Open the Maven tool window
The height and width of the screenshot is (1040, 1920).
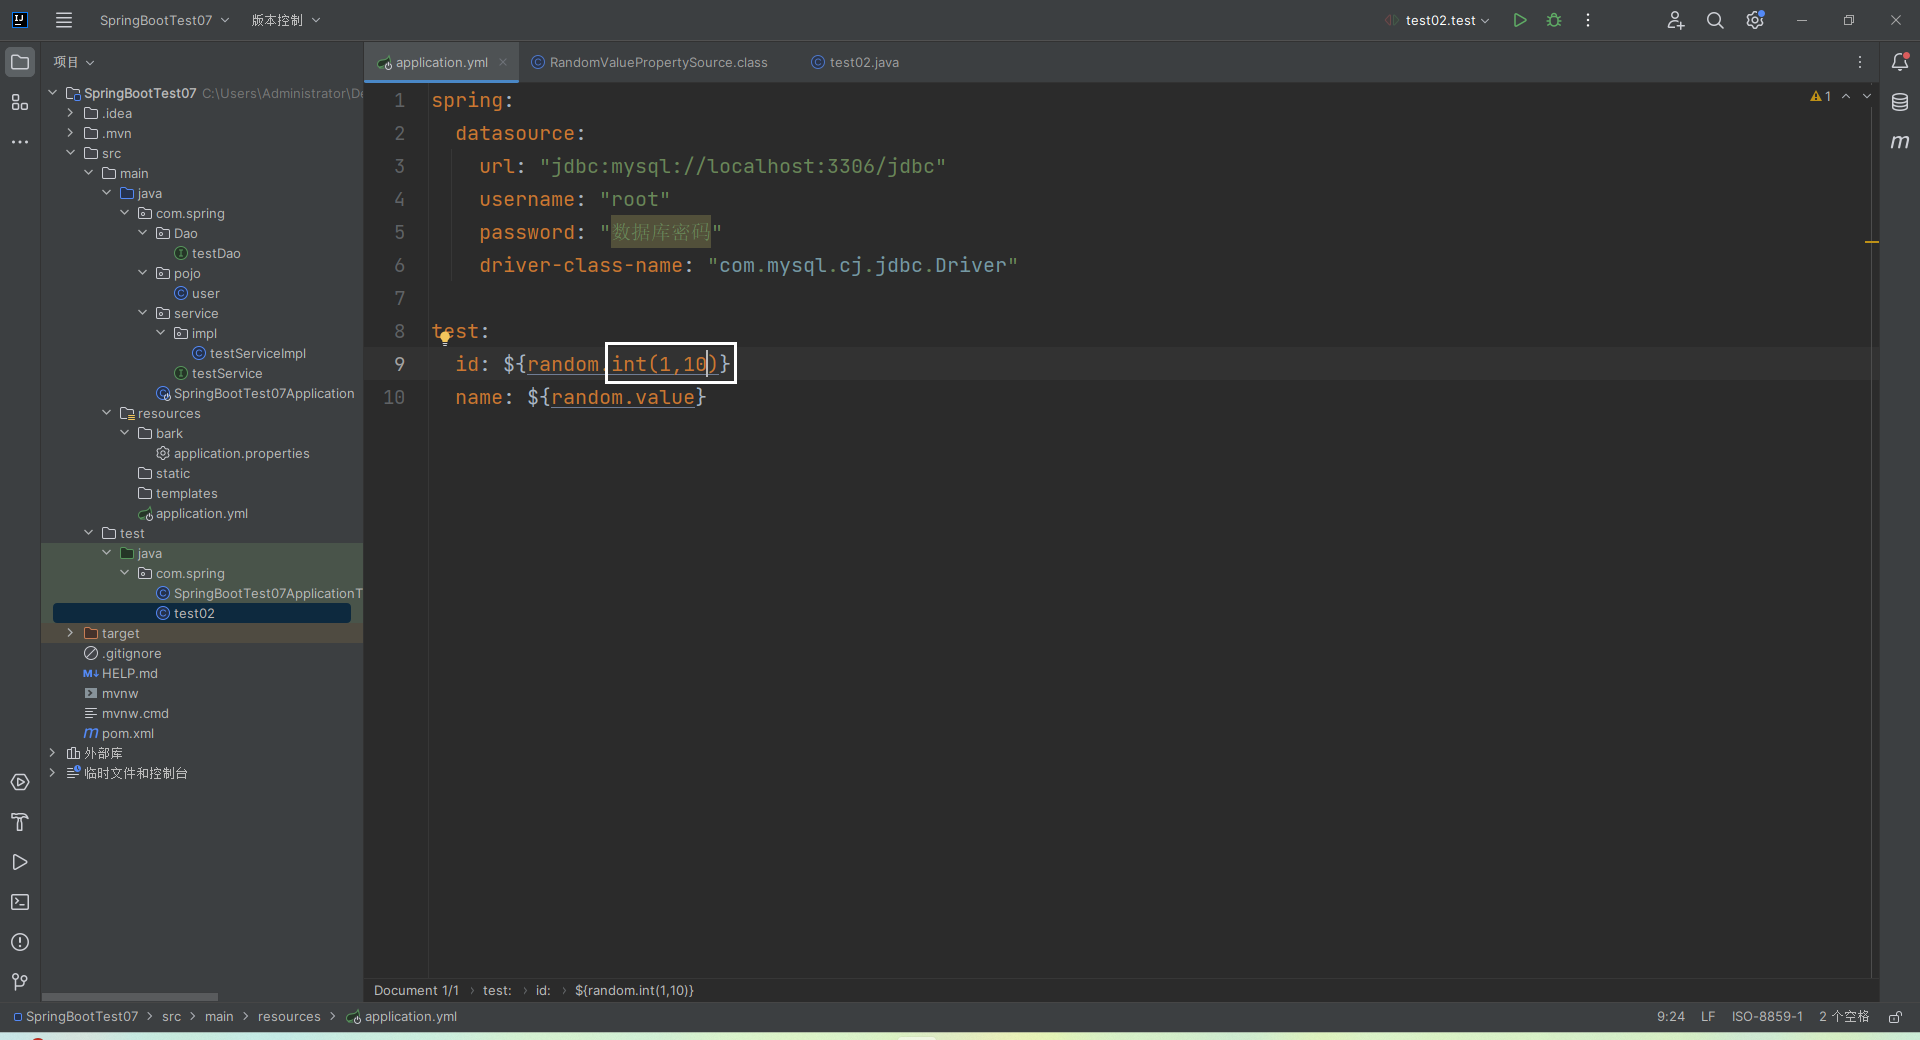pos(1900,142)
